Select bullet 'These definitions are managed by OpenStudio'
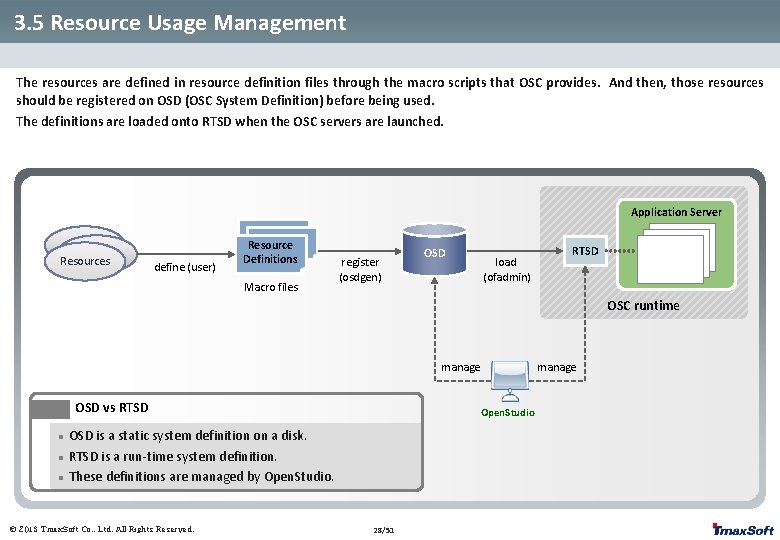The image size is (780, 540). pyautogui.click(x=201, y=477)
